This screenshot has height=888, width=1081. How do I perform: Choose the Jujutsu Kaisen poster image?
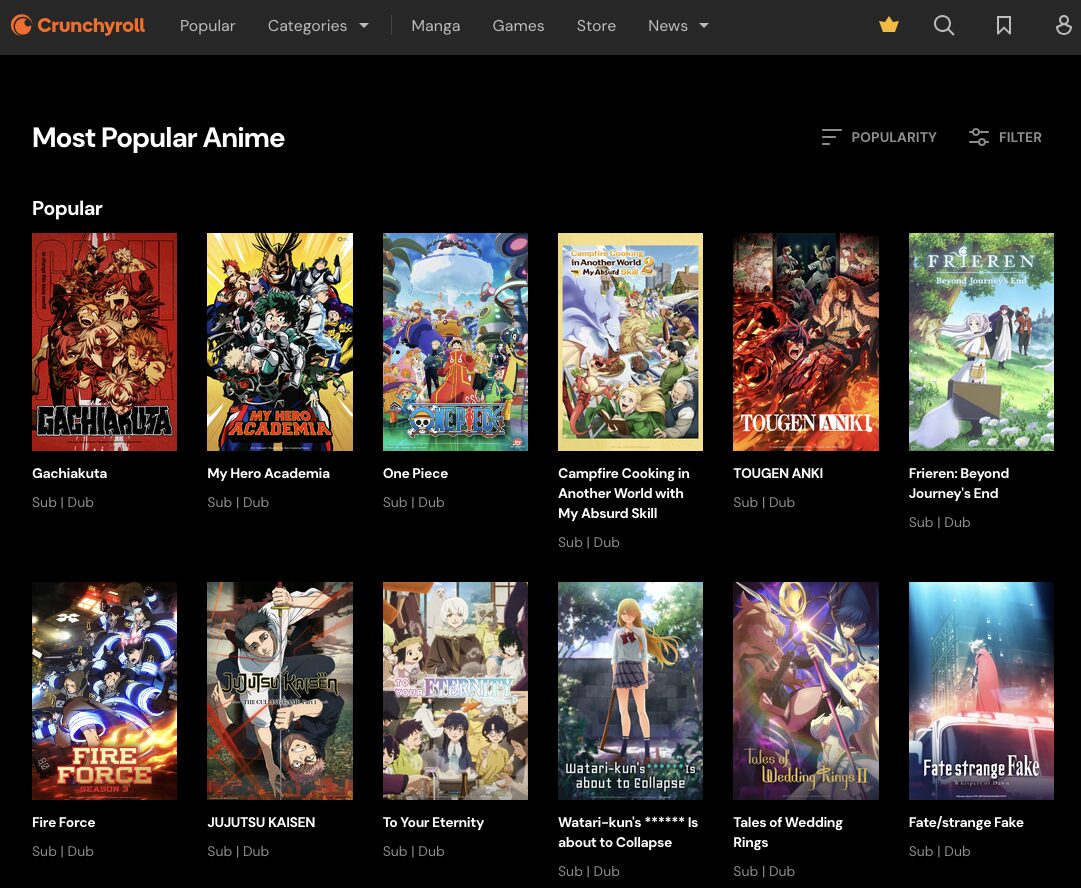pos(279,691)
